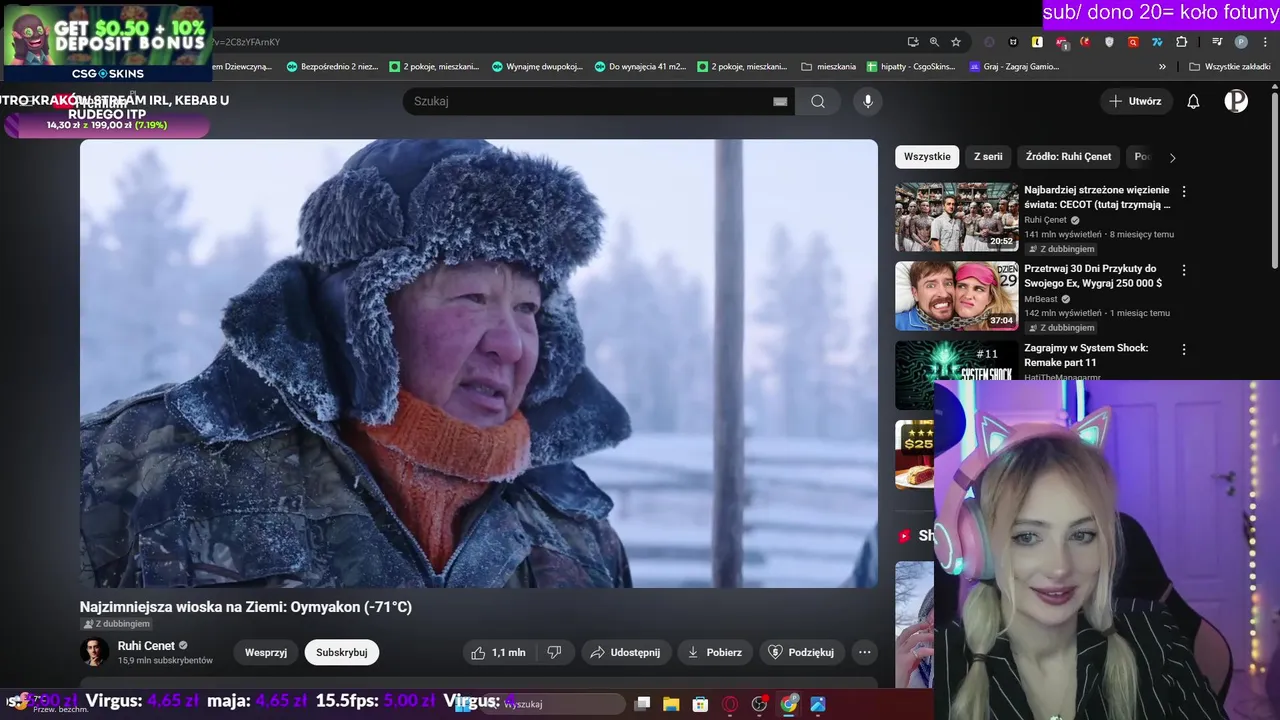The image size is (1280, 720).
Task: Open the MrBeast channel name link
Action: click(x=1041, y=299)
